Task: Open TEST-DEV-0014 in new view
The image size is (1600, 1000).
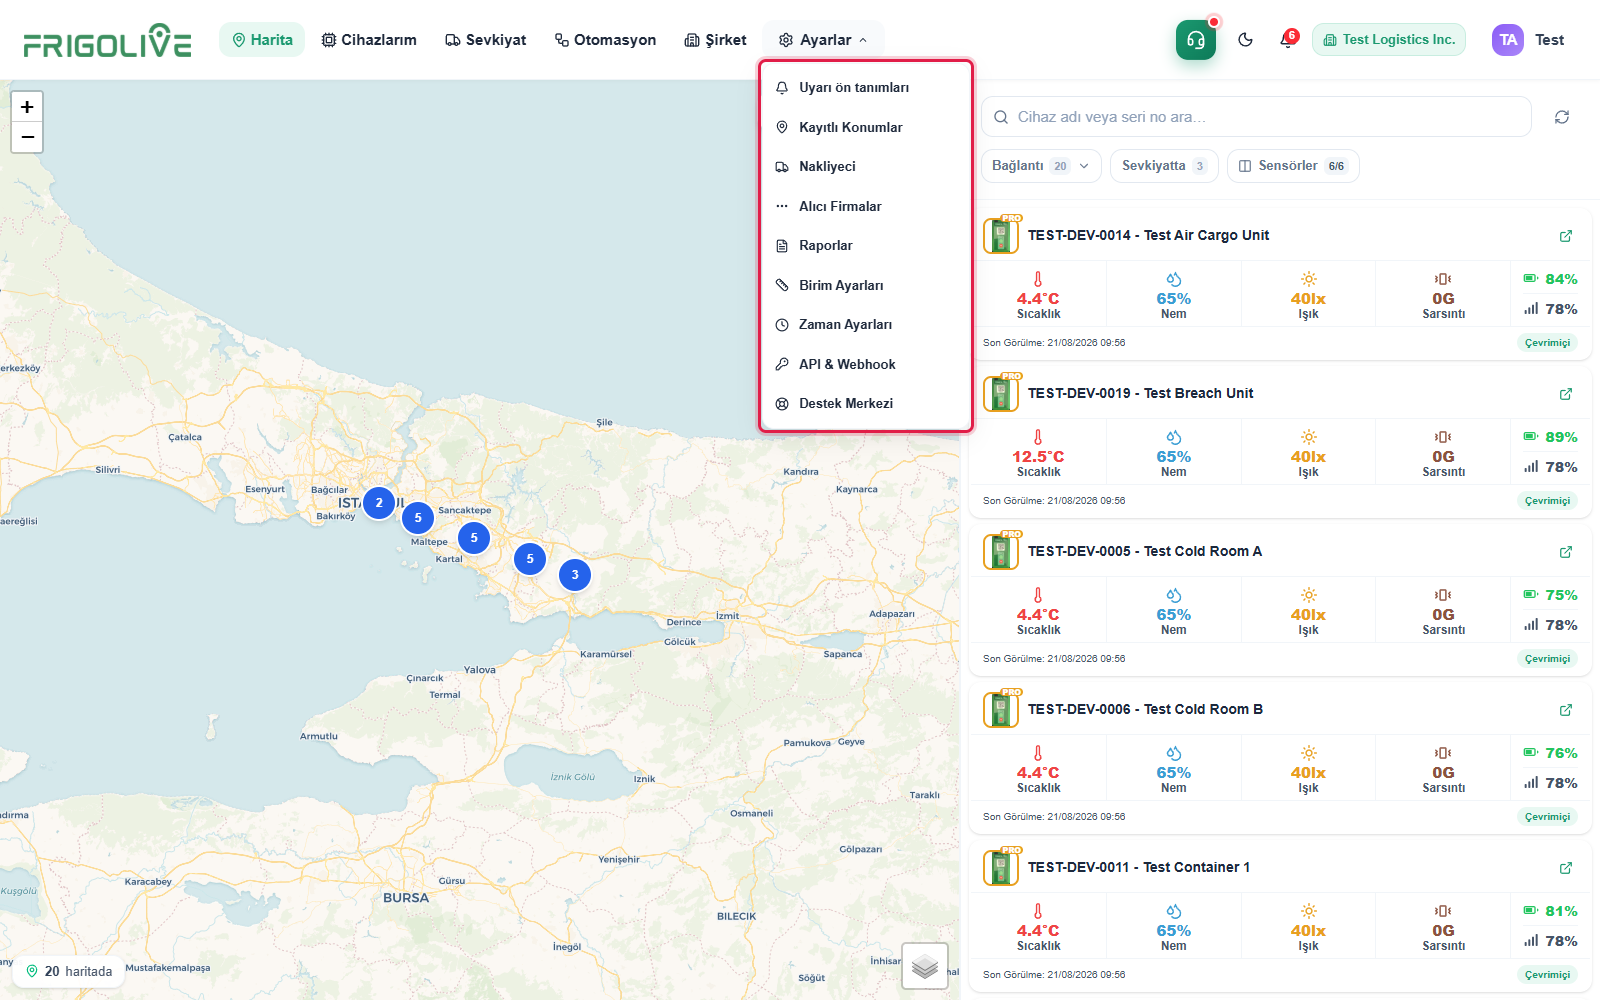Action: [1566, 236]
